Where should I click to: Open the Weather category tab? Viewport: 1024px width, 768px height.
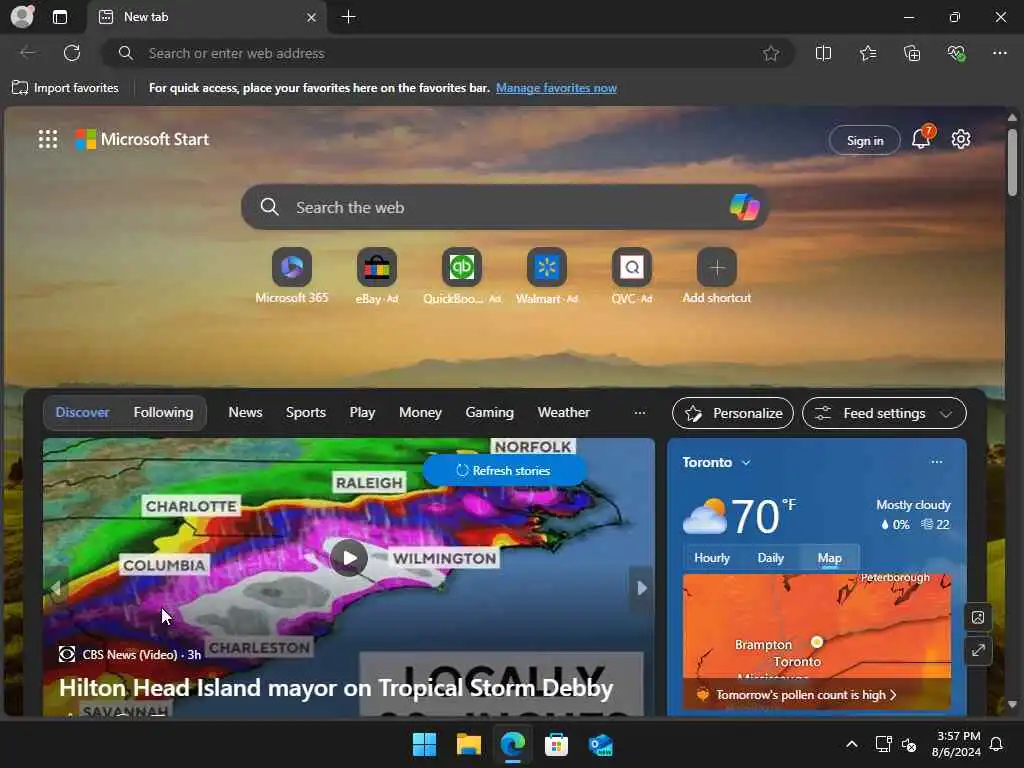[564, 412]
